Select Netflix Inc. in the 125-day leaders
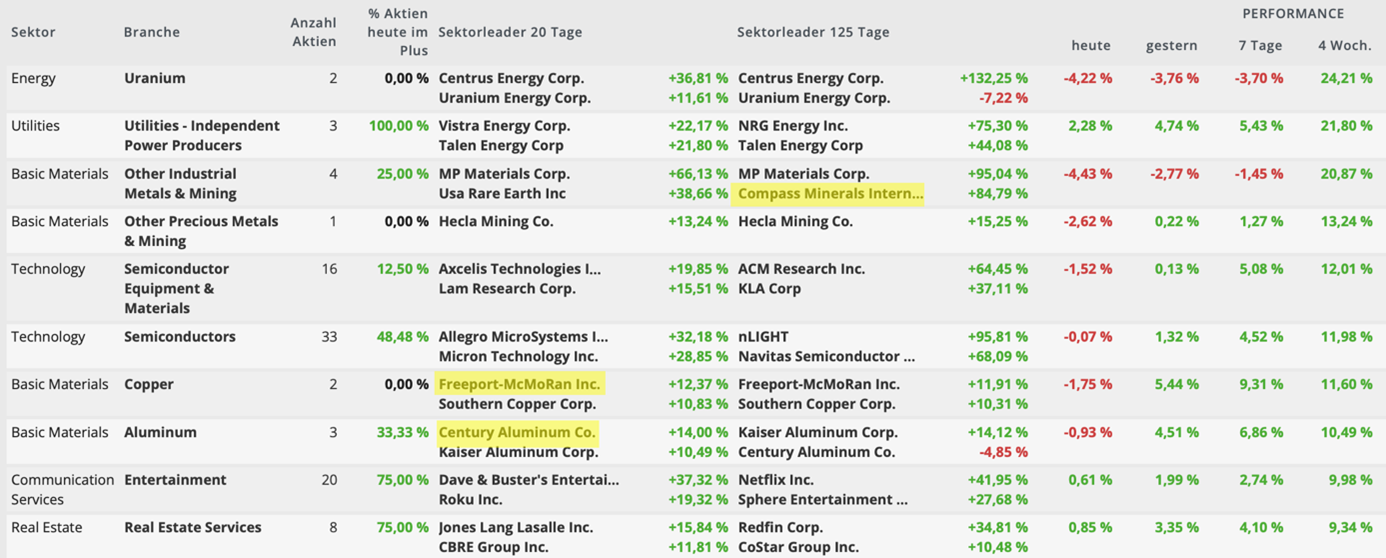The width and height of the screenshot is (1386, 558). pos(776,480)
